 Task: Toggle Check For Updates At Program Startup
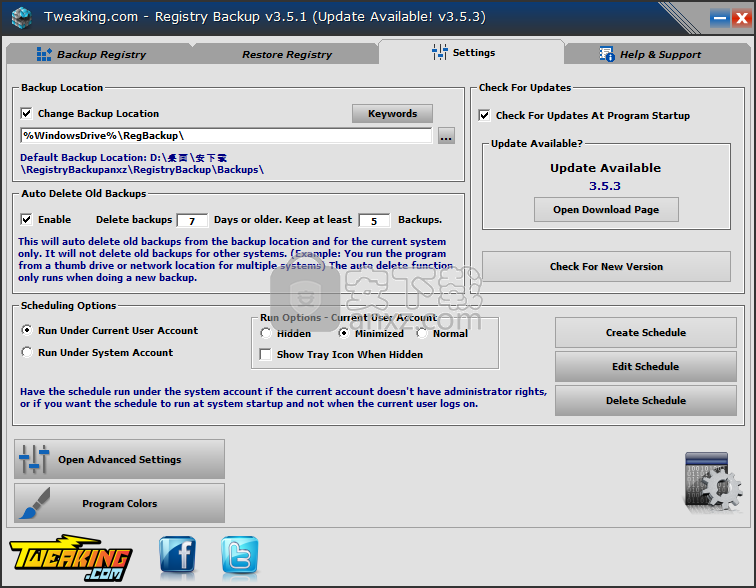pyautogui.click(x=484, y=116)
